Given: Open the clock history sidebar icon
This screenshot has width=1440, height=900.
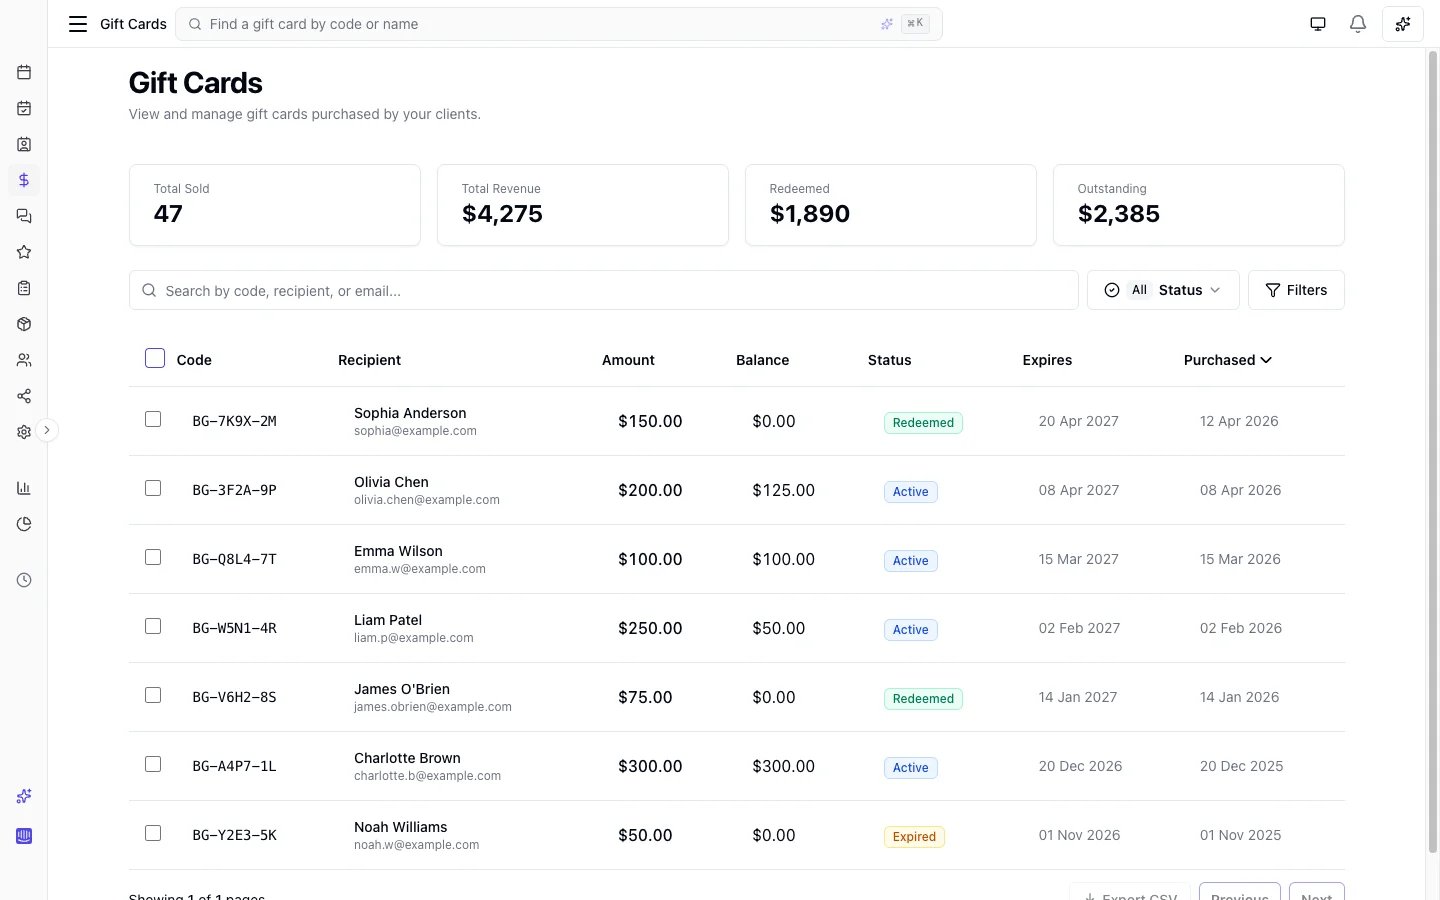Looking at the screenshot, I should click(24, 580).
